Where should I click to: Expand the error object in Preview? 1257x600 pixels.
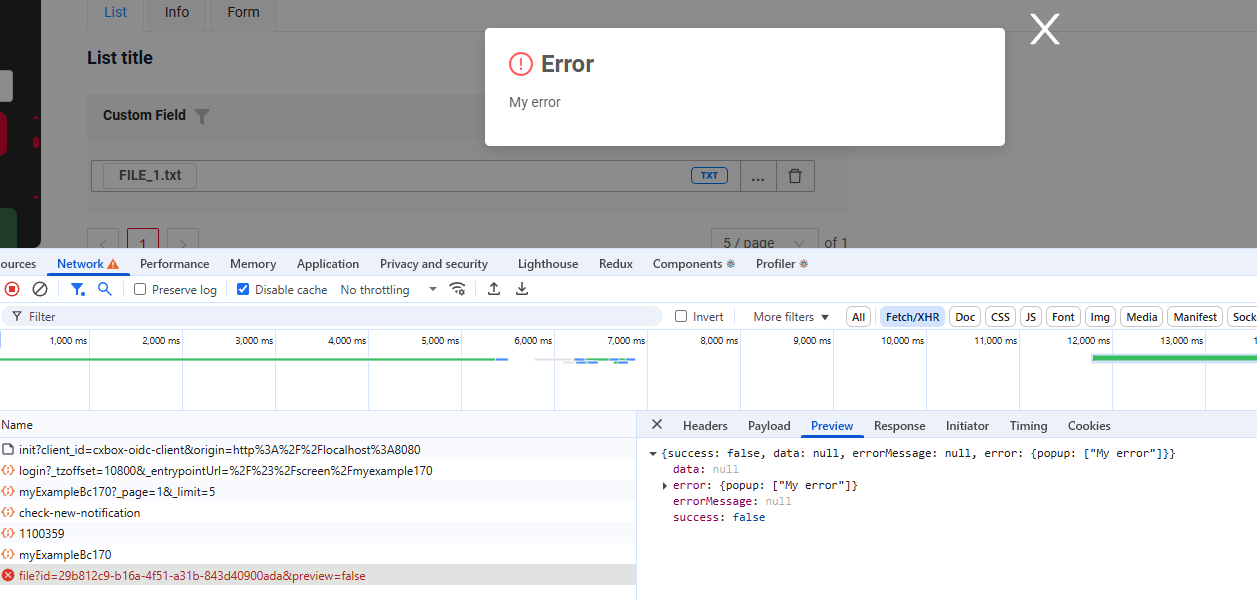coord(666,486)
